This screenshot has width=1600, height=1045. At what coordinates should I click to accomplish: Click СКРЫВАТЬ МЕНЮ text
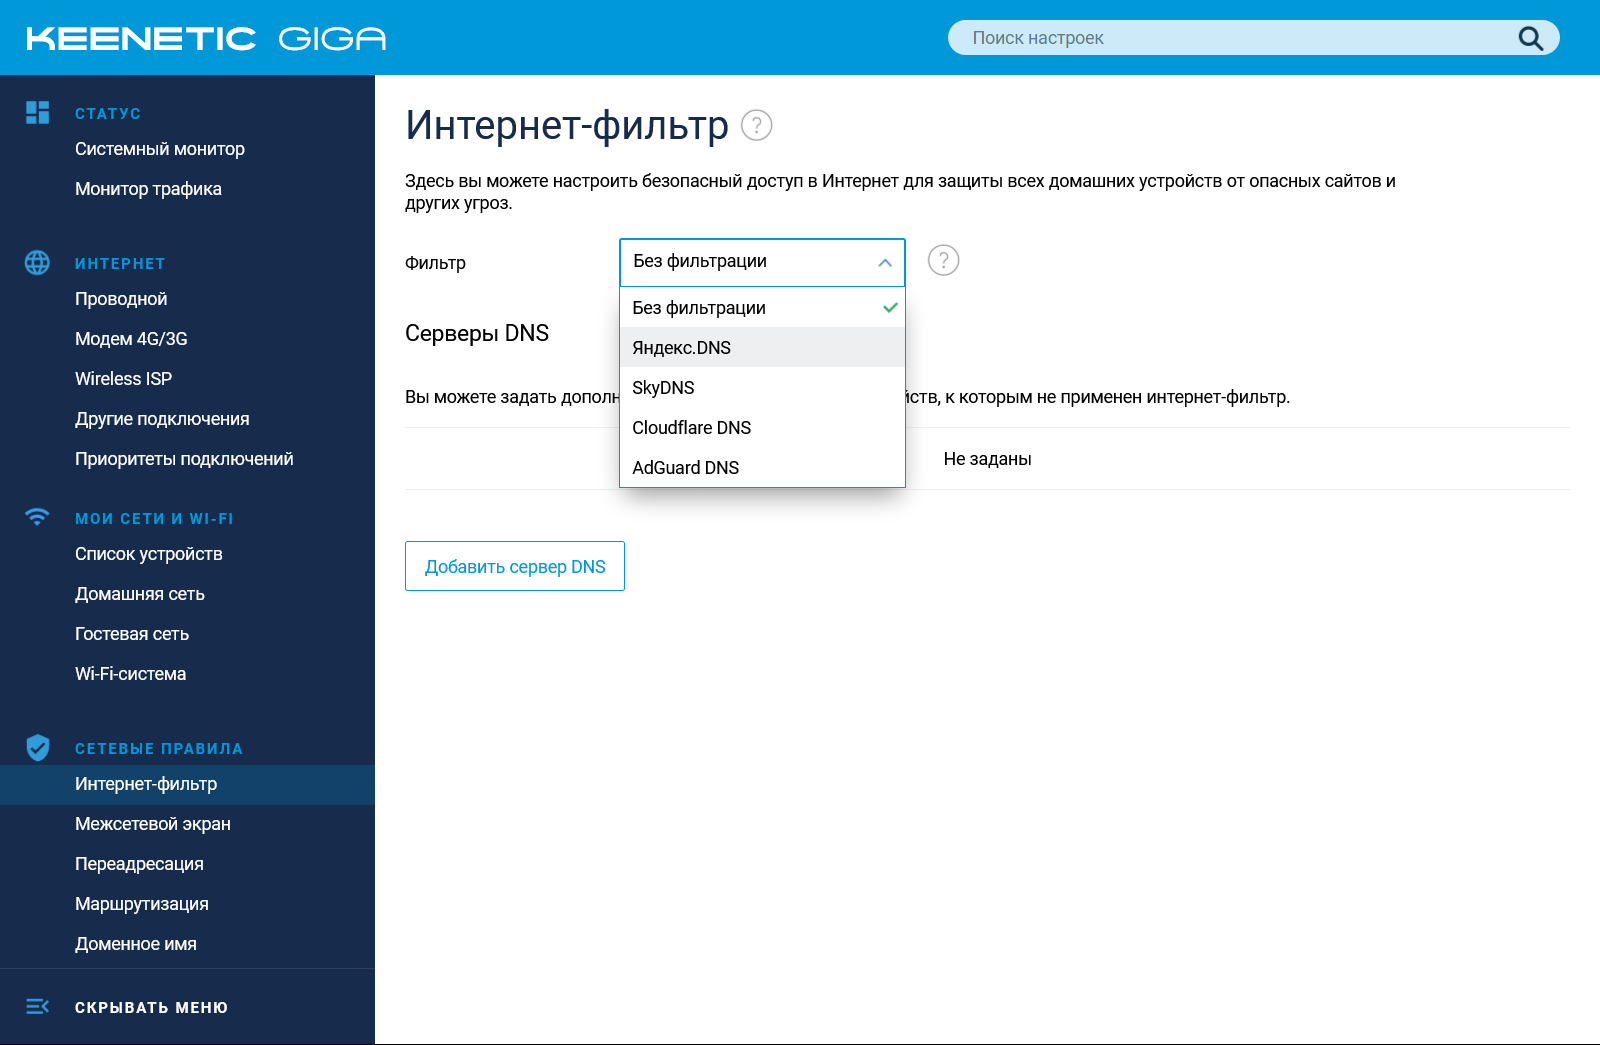[151, 1007]
